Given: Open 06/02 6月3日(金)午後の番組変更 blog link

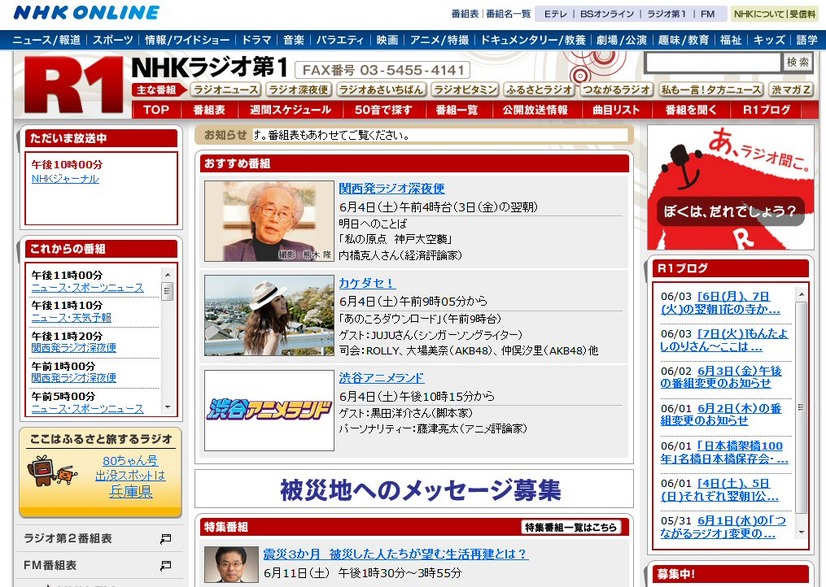Looking at the screenshot, I should [721, 377].
